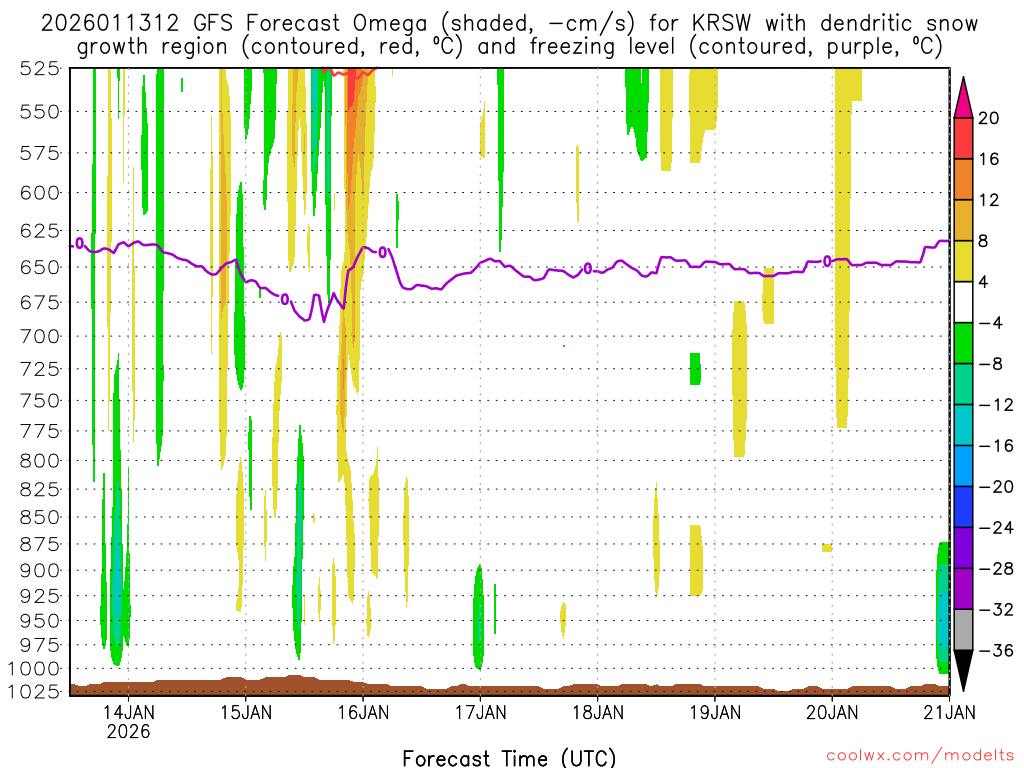Image resolution: width=1024 pixels, height=768 pixels.
Task: Click the black arrow below the color bar
Action: (963, 671)
